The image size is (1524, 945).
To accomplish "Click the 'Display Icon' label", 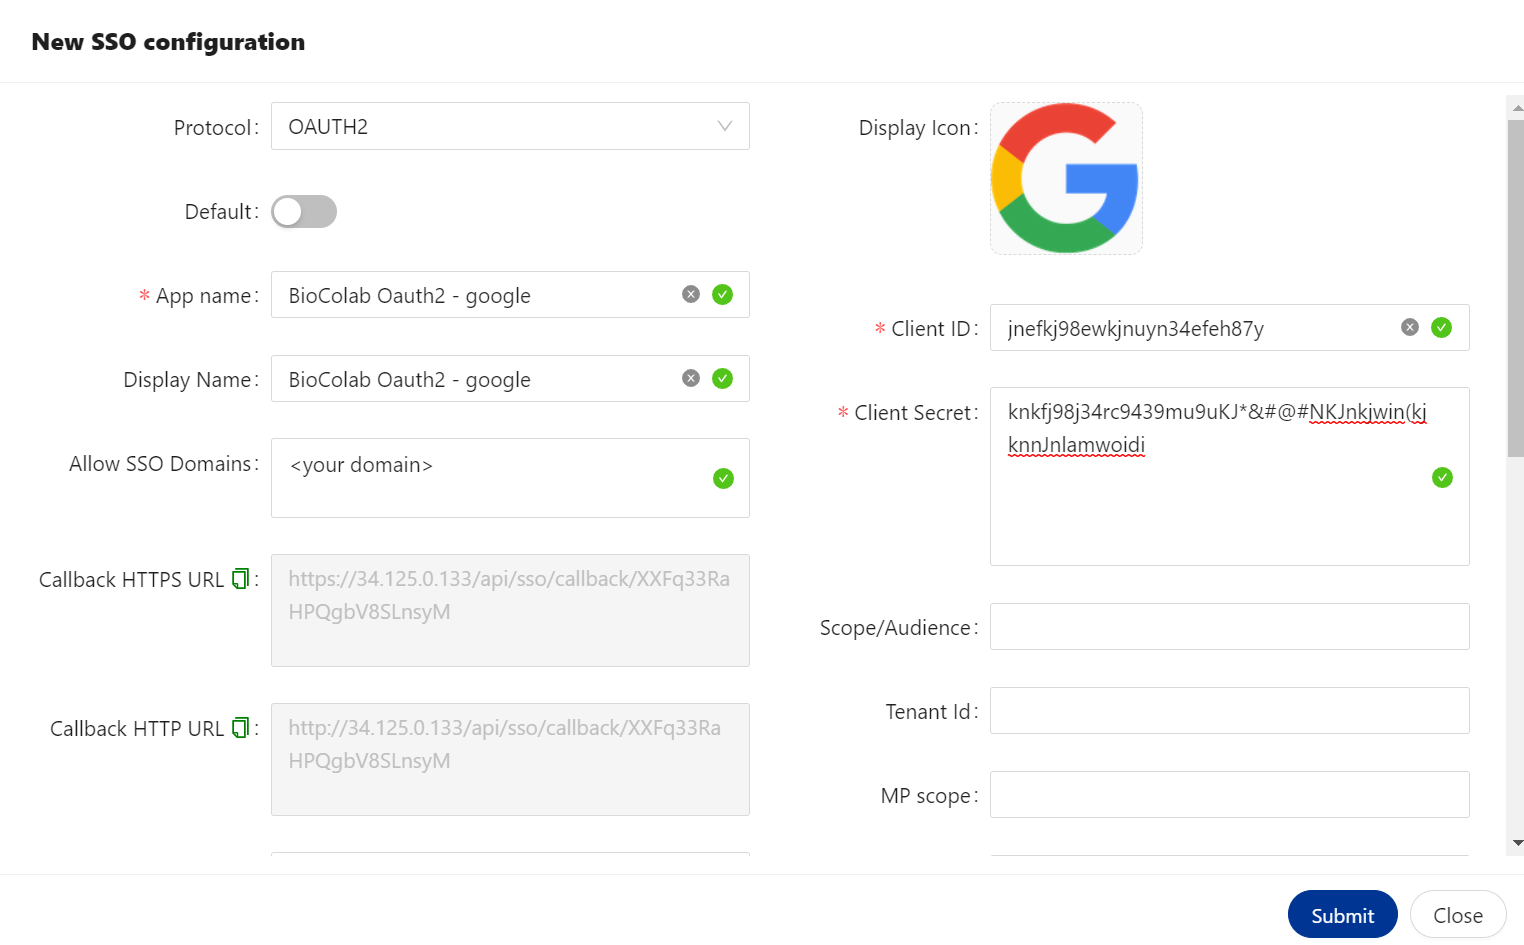I will tap(915, 128).
